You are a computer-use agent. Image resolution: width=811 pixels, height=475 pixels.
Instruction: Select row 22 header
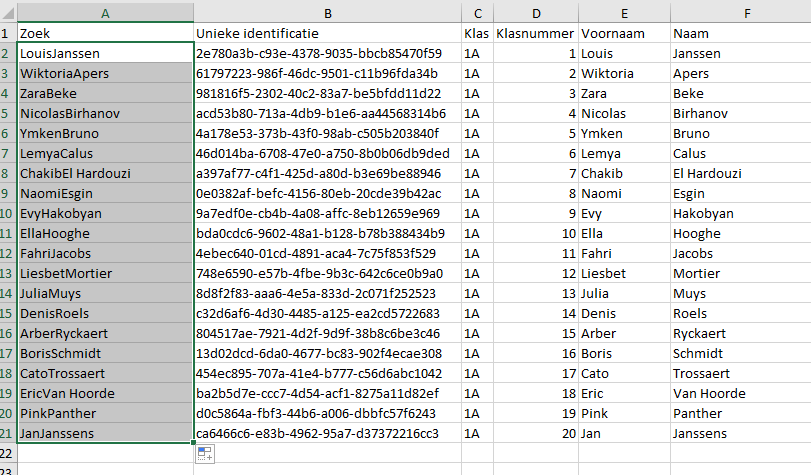[8, 453]
